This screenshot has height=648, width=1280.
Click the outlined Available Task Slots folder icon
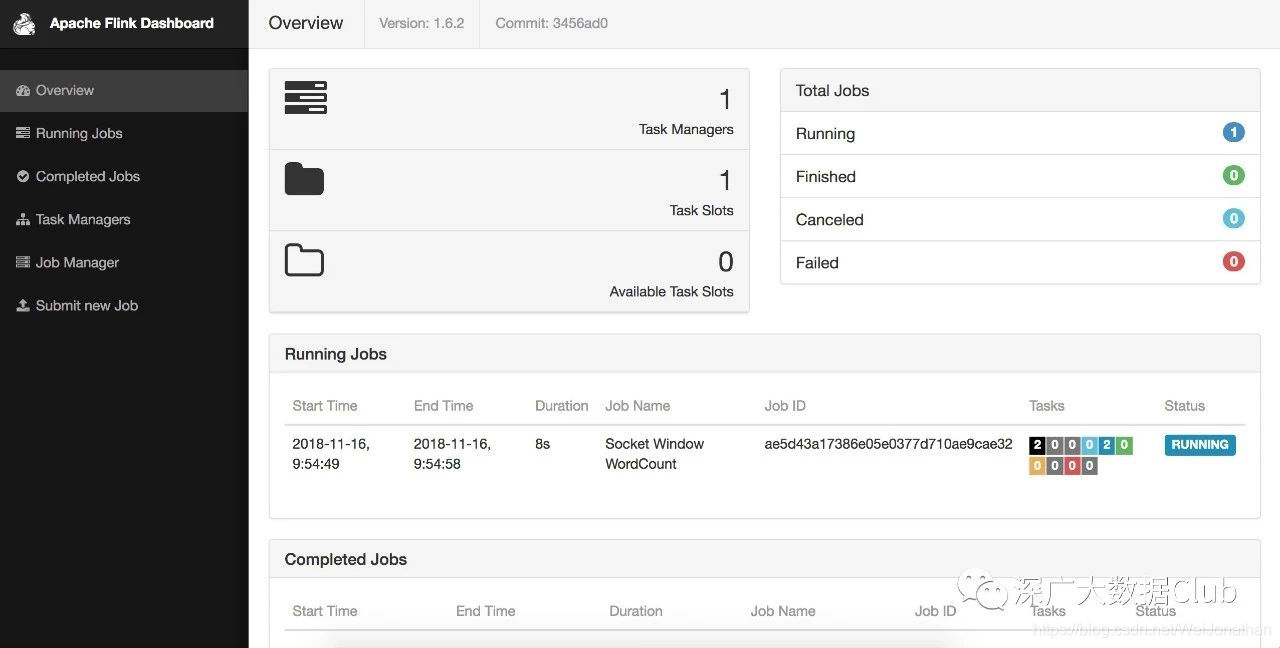[304, 260]
